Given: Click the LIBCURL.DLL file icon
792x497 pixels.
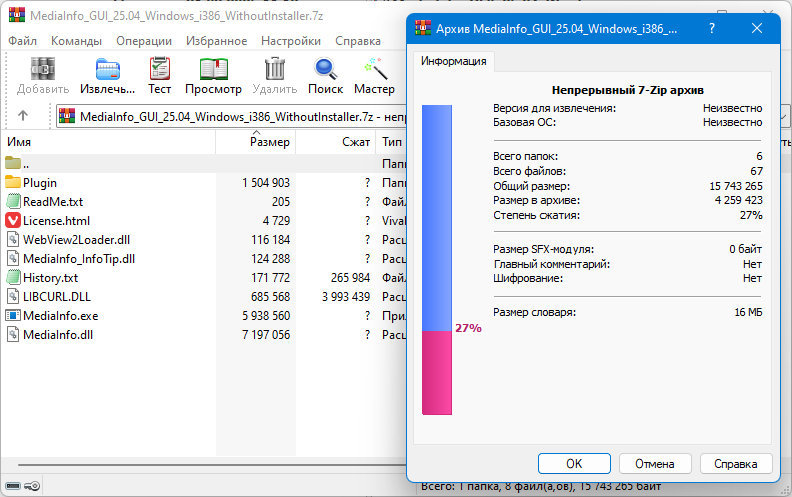Looking at the screenshot, I should tap(13, 296).
